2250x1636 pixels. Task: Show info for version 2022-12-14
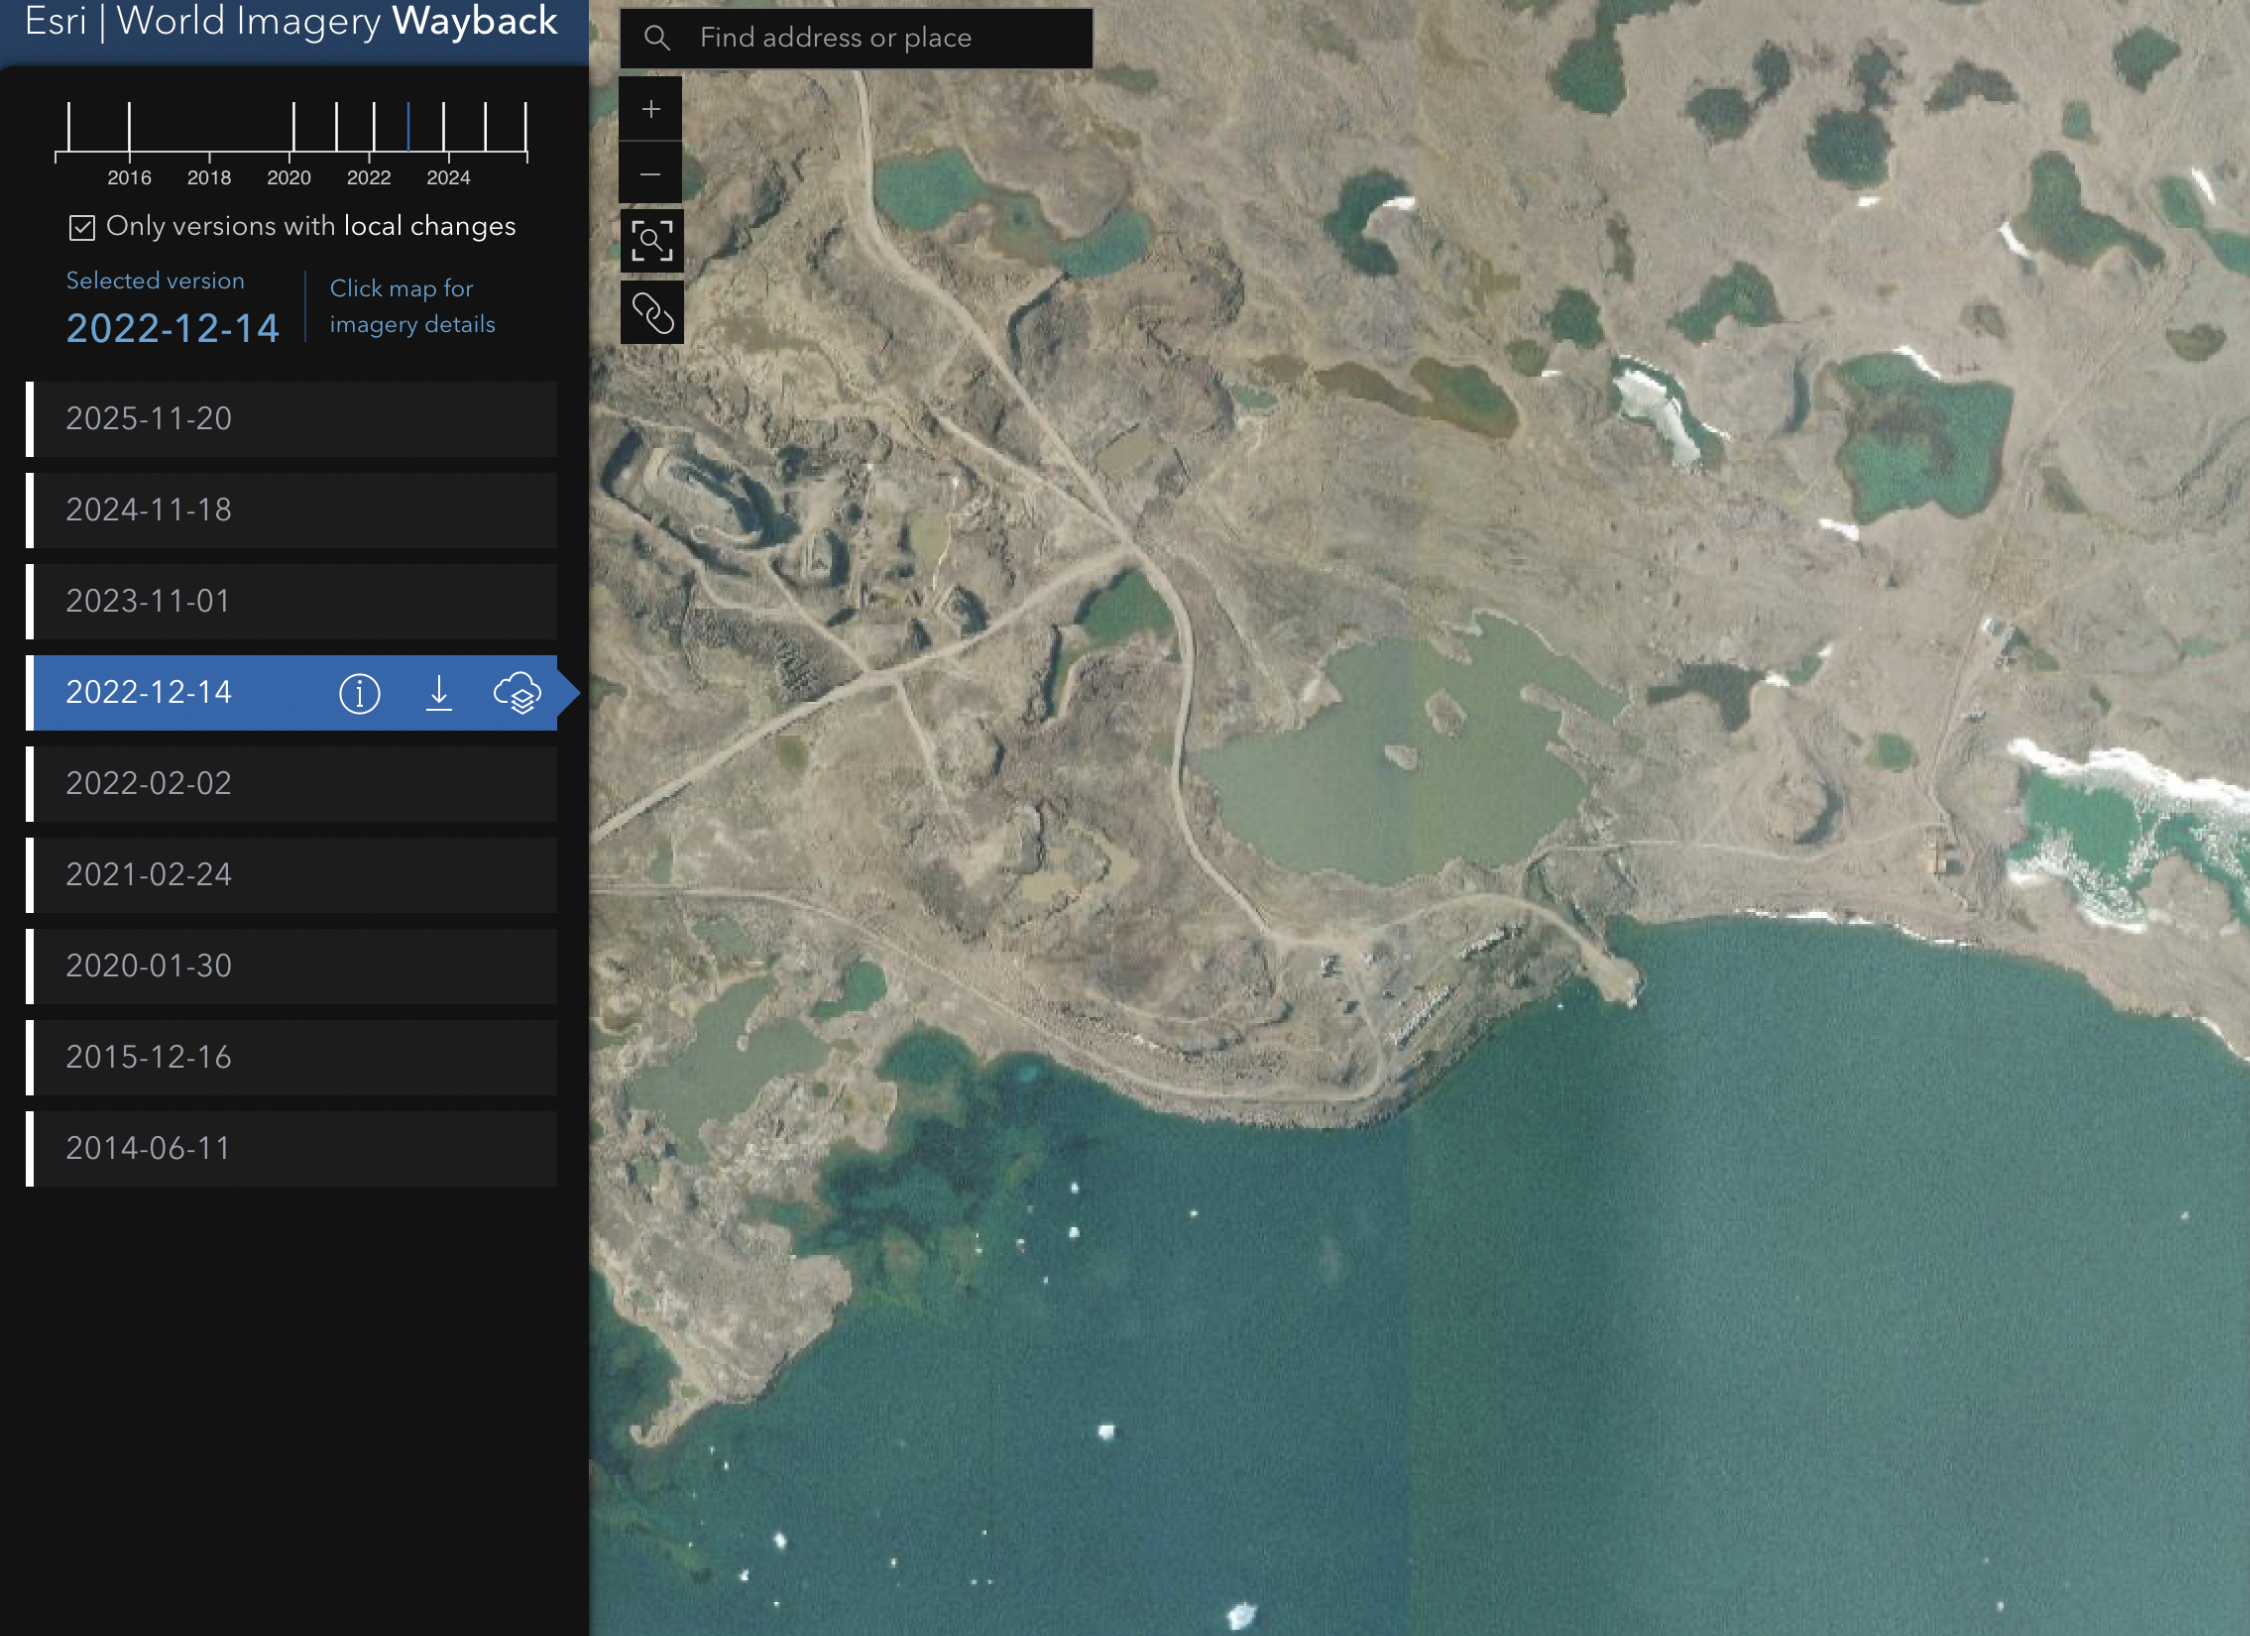[359, 693]
